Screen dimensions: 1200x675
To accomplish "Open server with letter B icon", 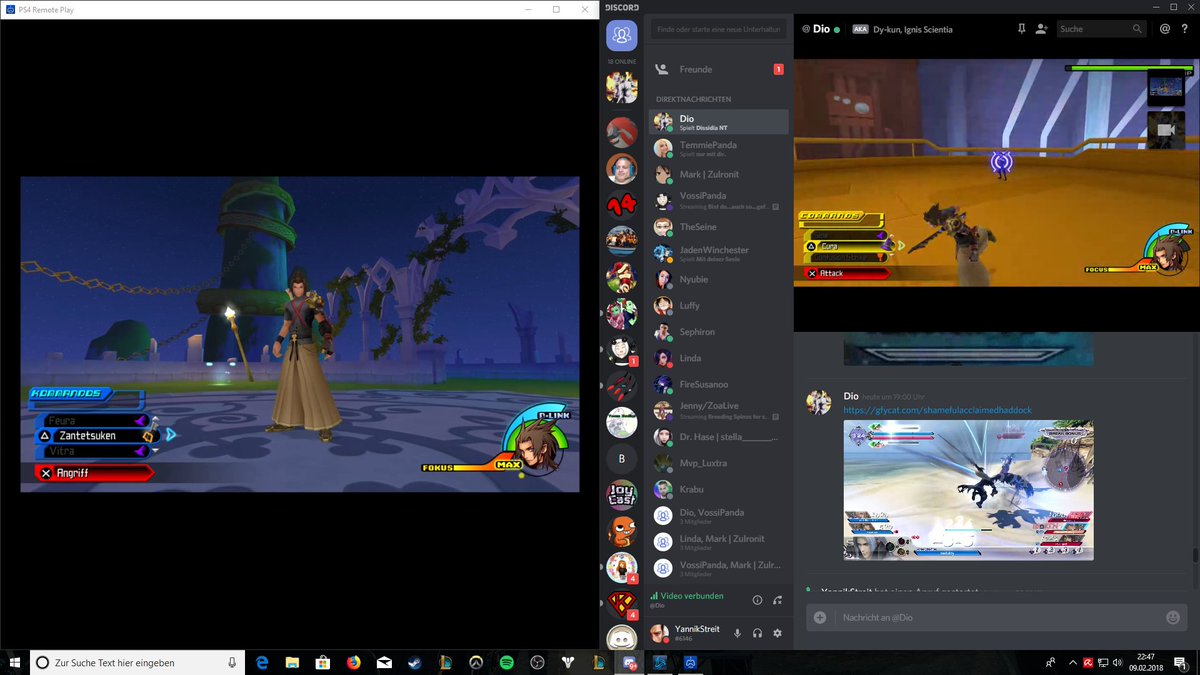I will [x=621, y=460].
